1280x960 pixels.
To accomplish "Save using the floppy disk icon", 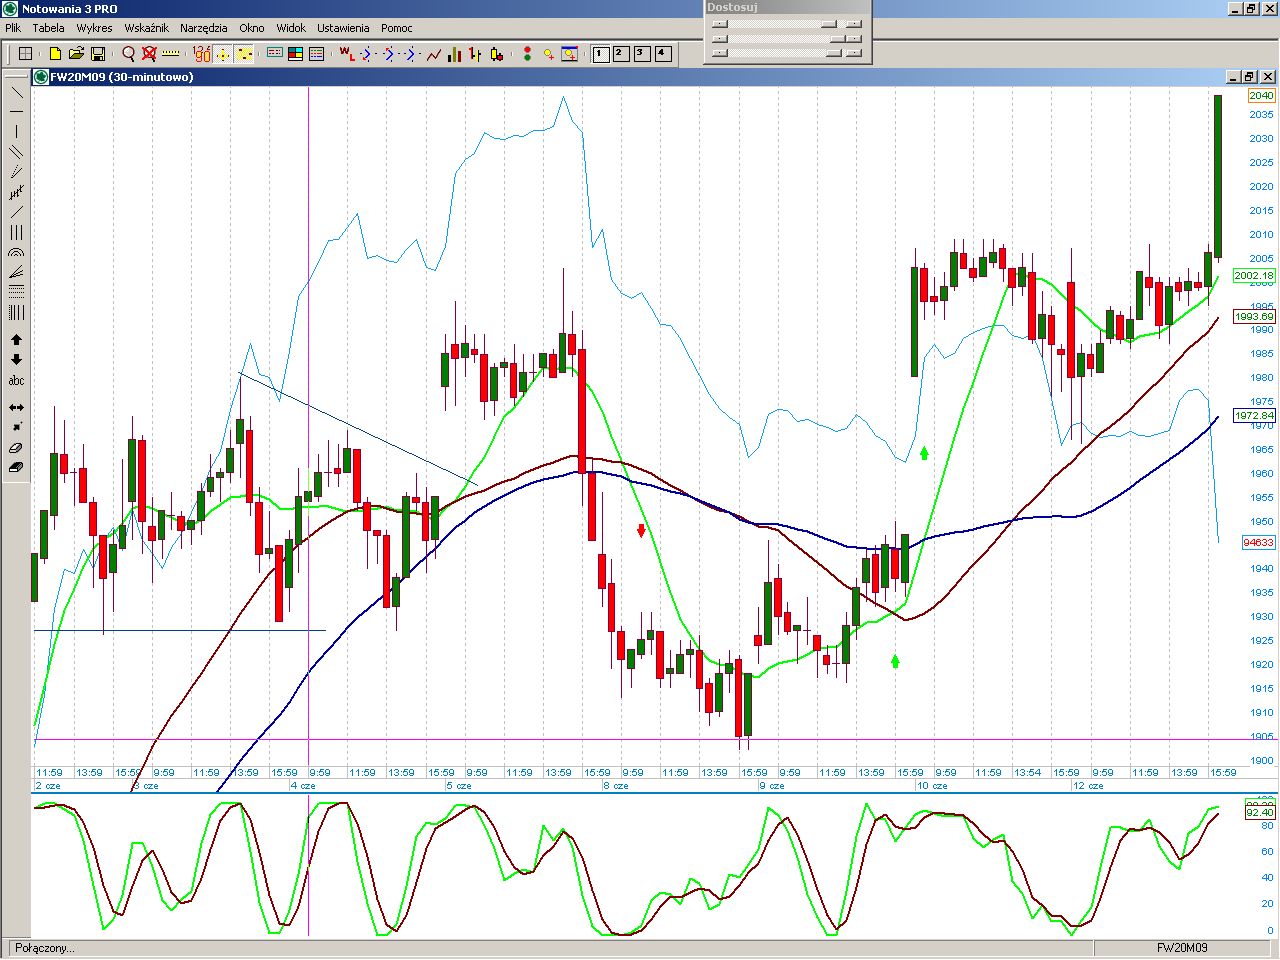I will 98,54.
